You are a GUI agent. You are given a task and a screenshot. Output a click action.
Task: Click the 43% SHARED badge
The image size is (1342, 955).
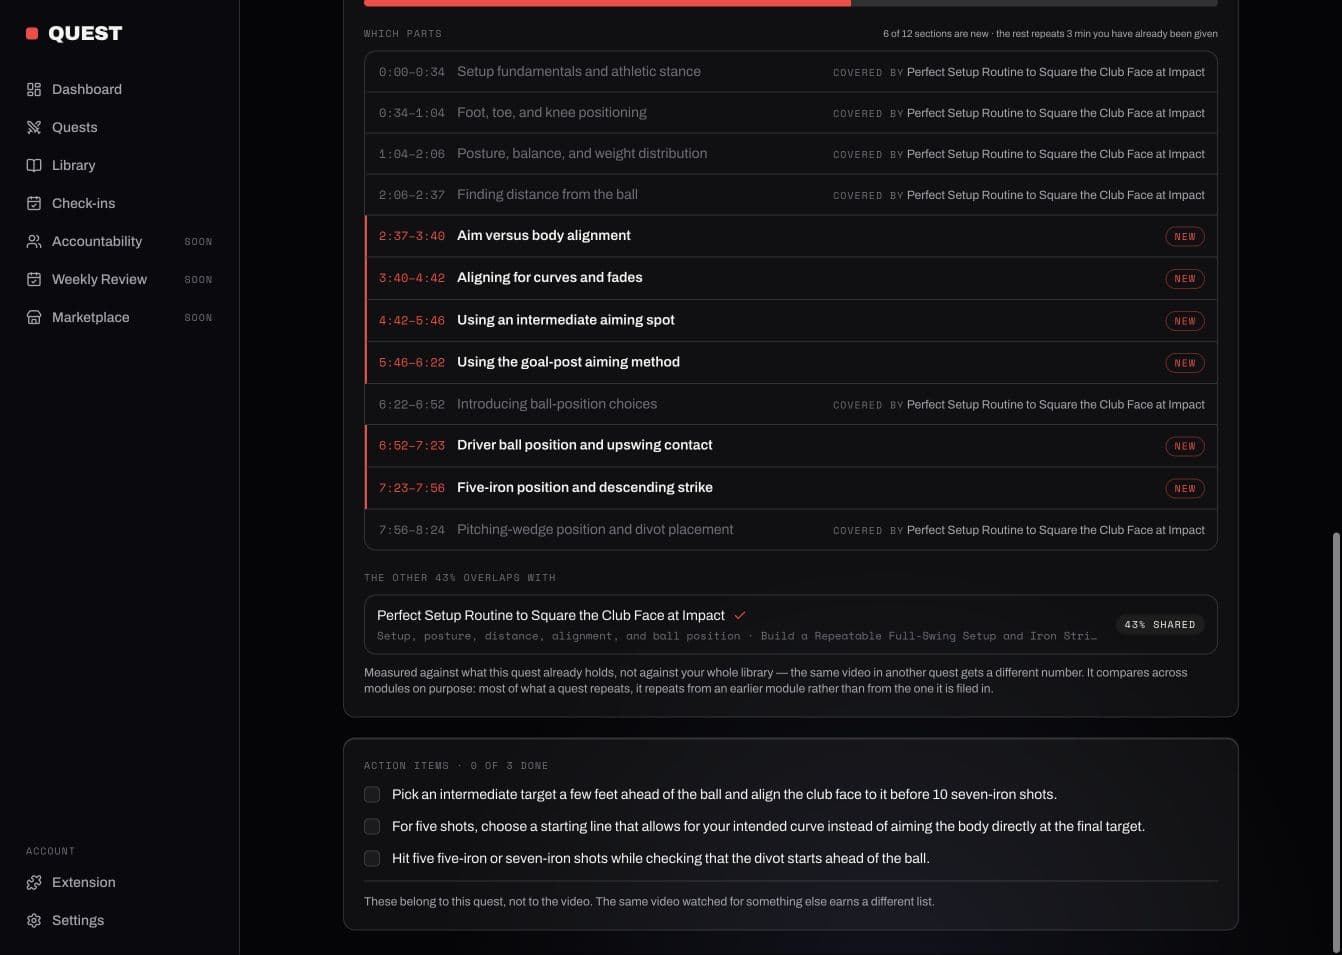[1160, 625]
